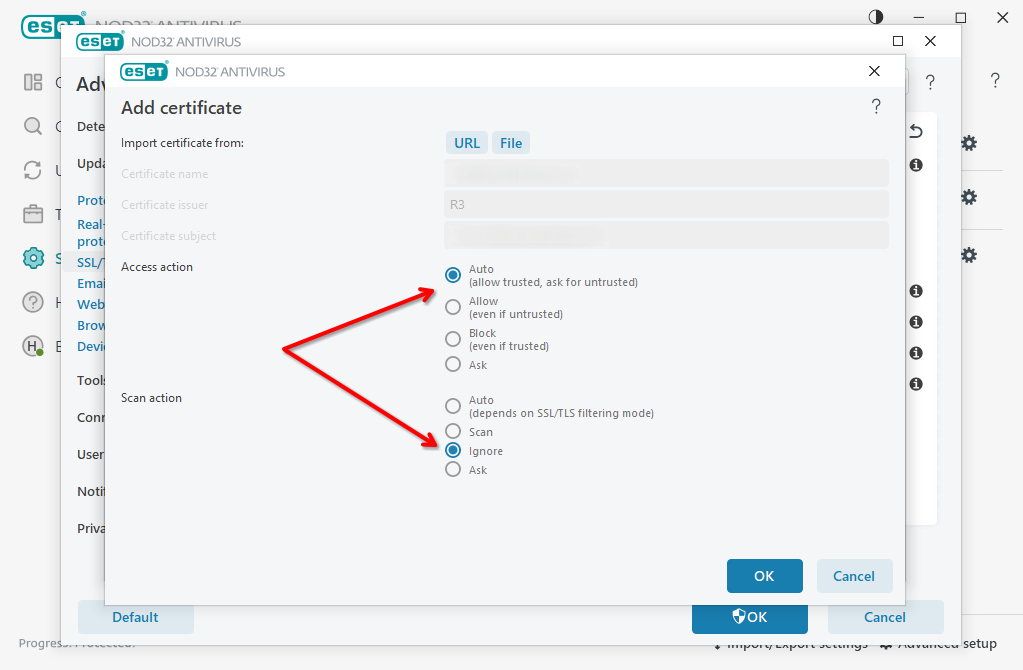This screenshot has height=670, width=1023.
Task: Open the Overview dashboard icon in main sidebar
Action: 33,82
